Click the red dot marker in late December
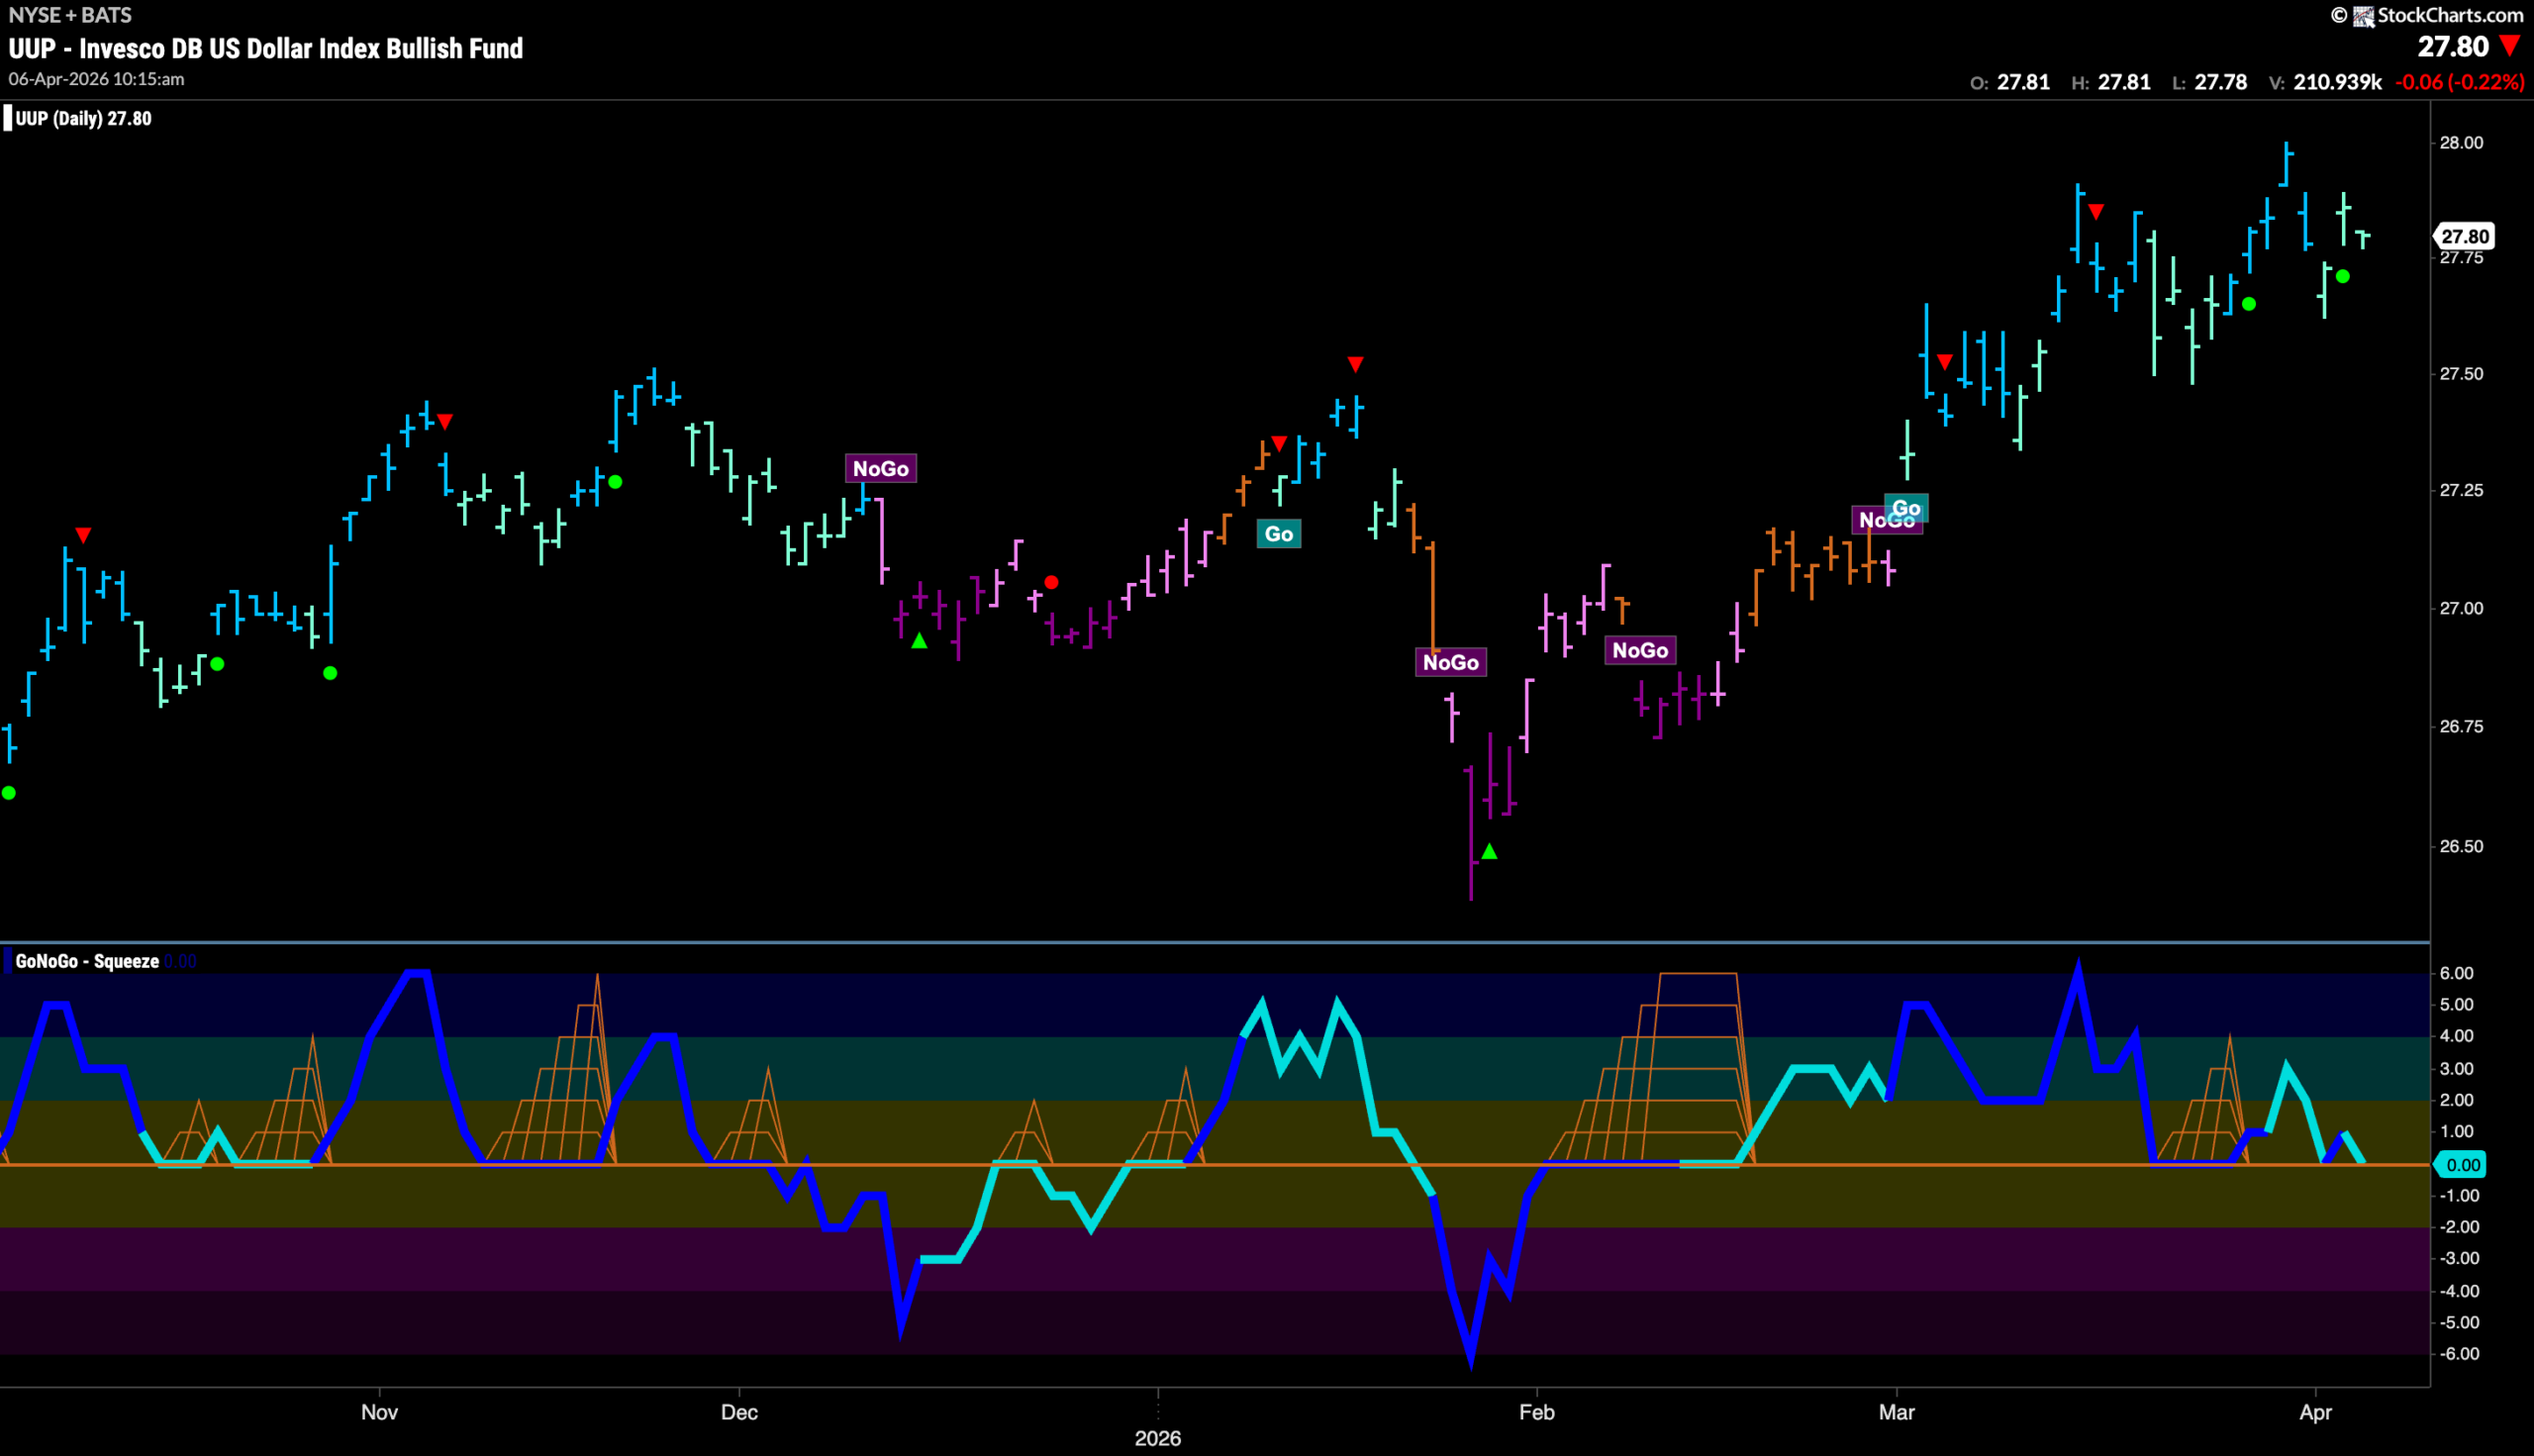This screenshot has height=1456, width=2534. (1051, 582)
